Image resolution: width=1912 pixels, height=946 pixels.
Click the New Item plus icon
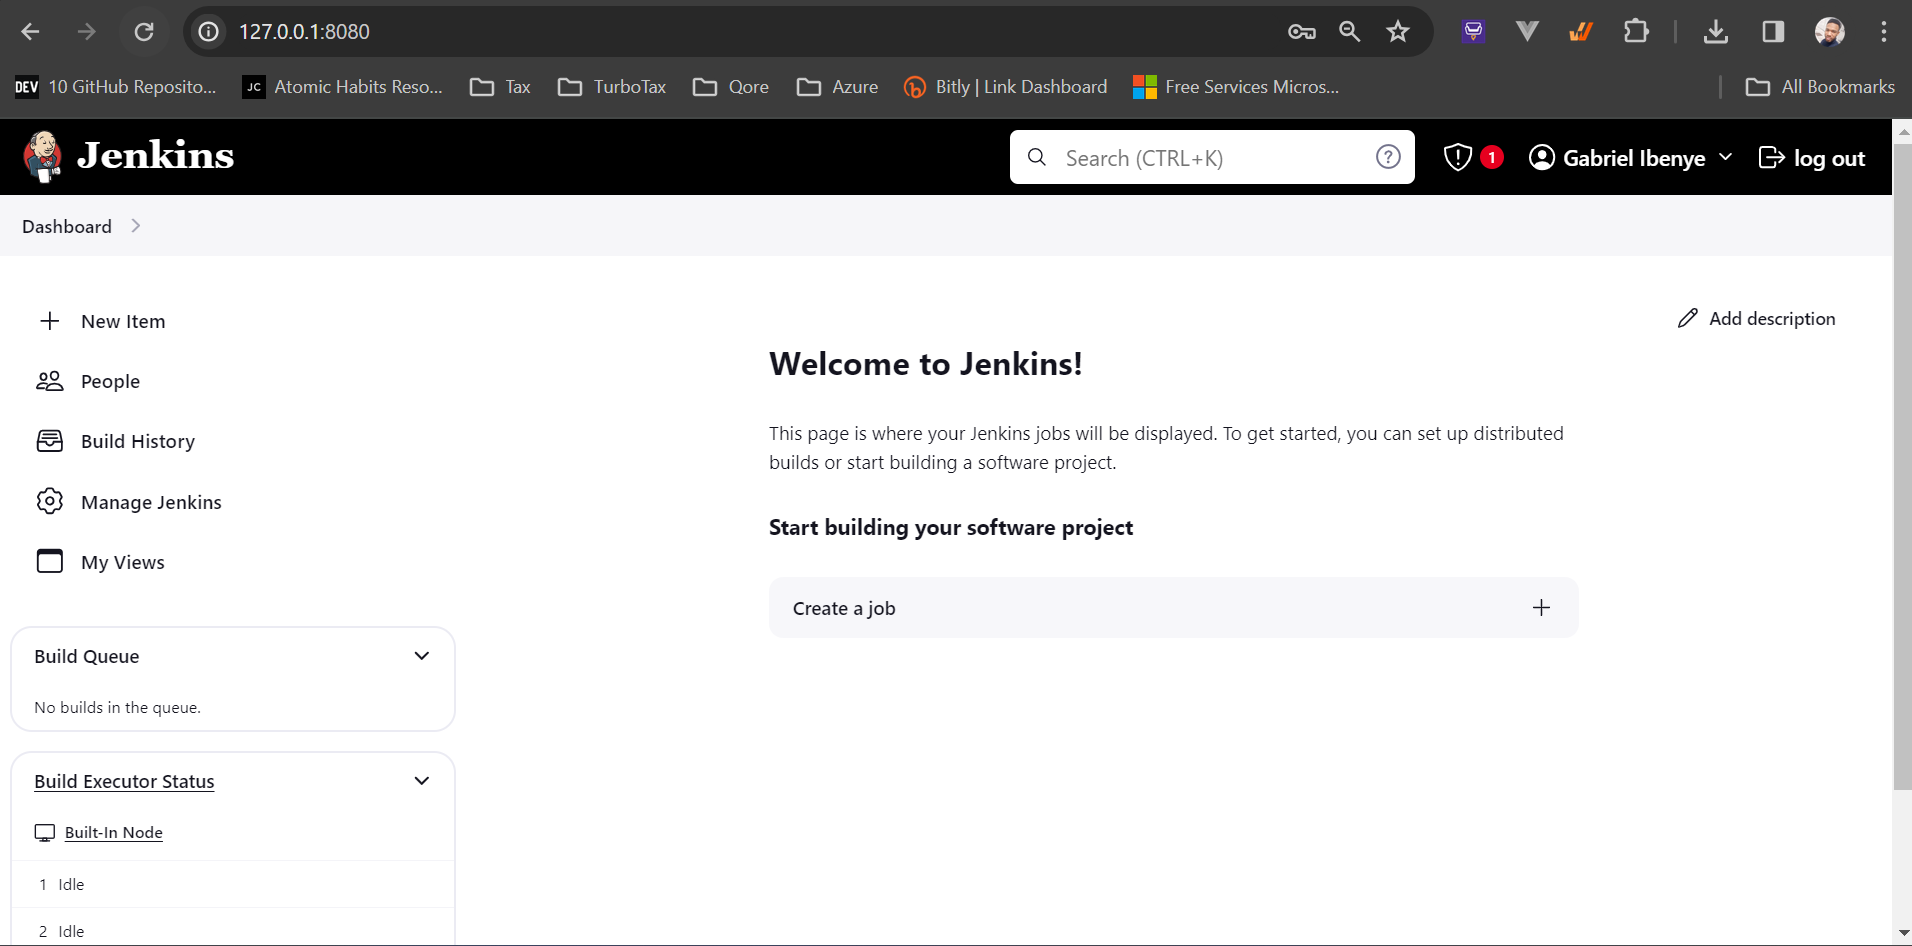49,321
